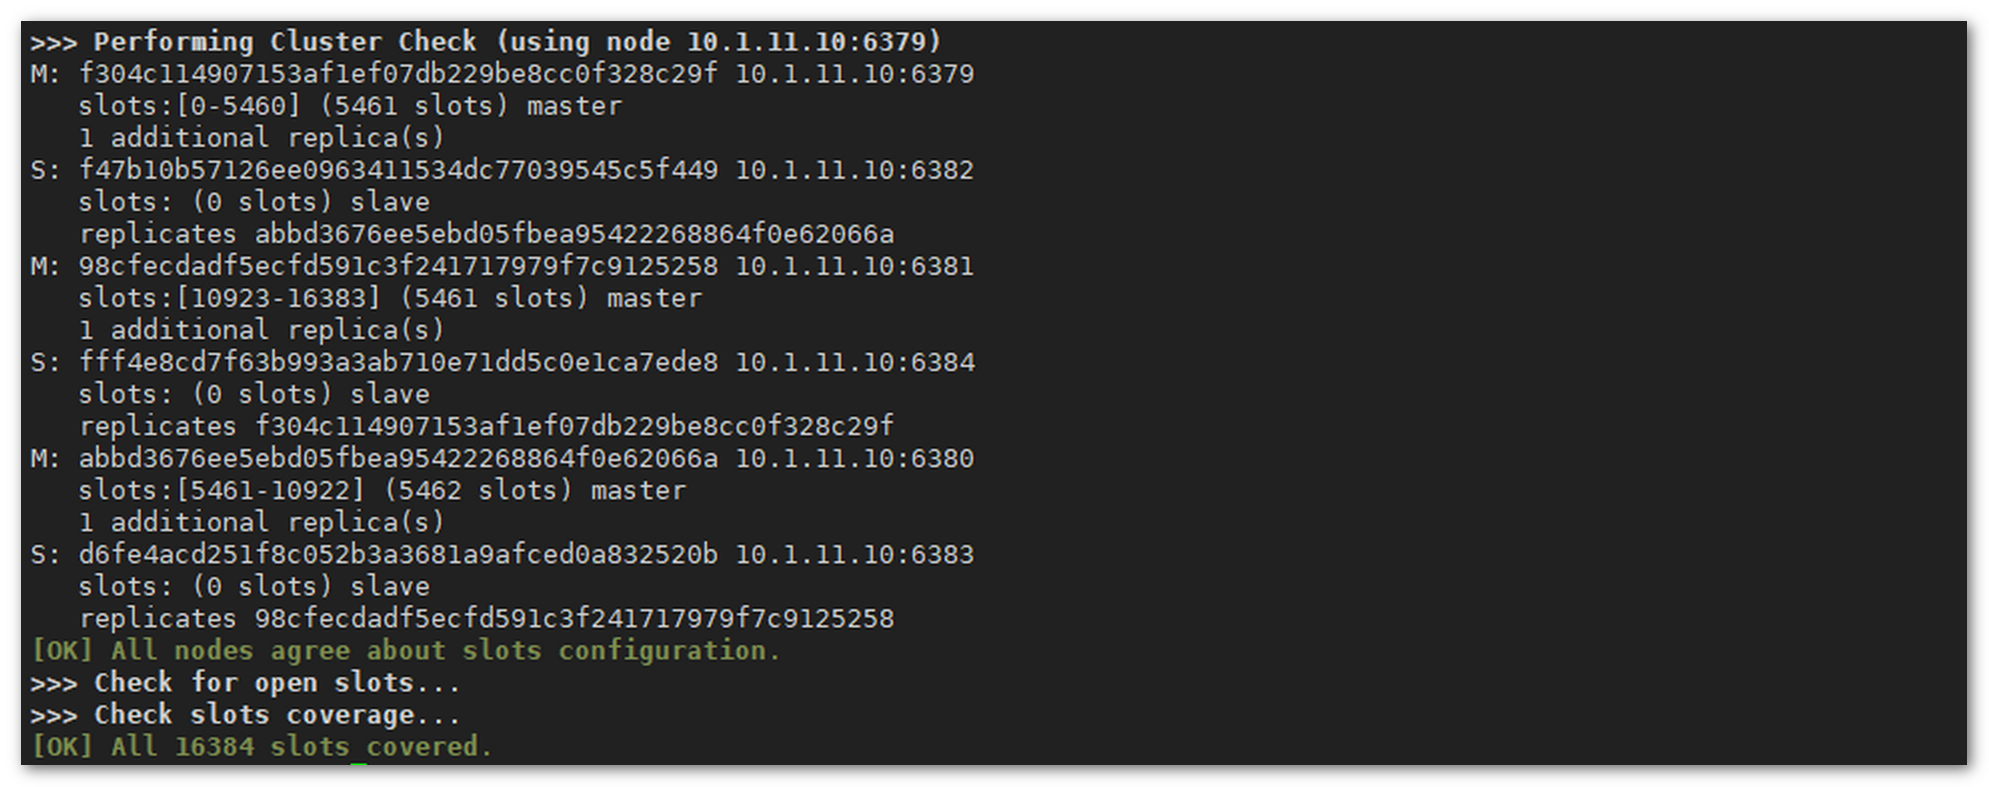The height and width of the screenshot is (787, 1989).
Task: Click the address 10.1.11.10:6379 on first master line
Action: tap(854, 74)
